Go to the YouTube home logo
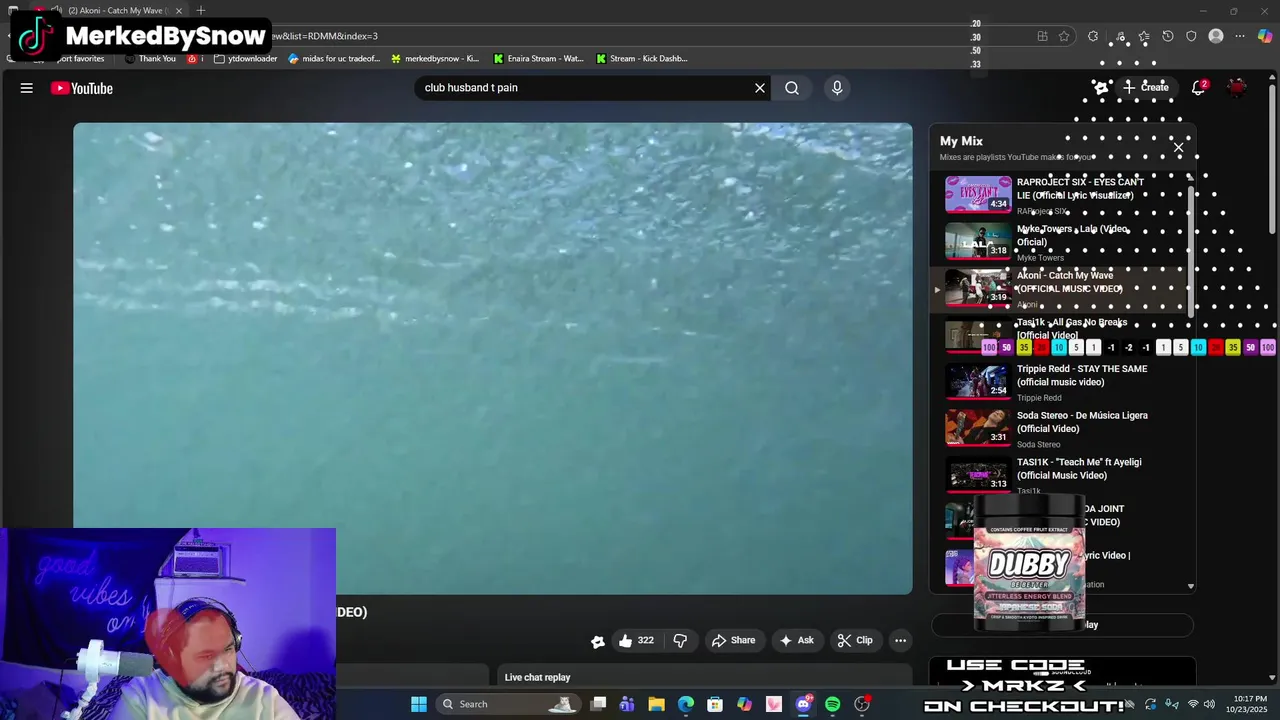 82,88
